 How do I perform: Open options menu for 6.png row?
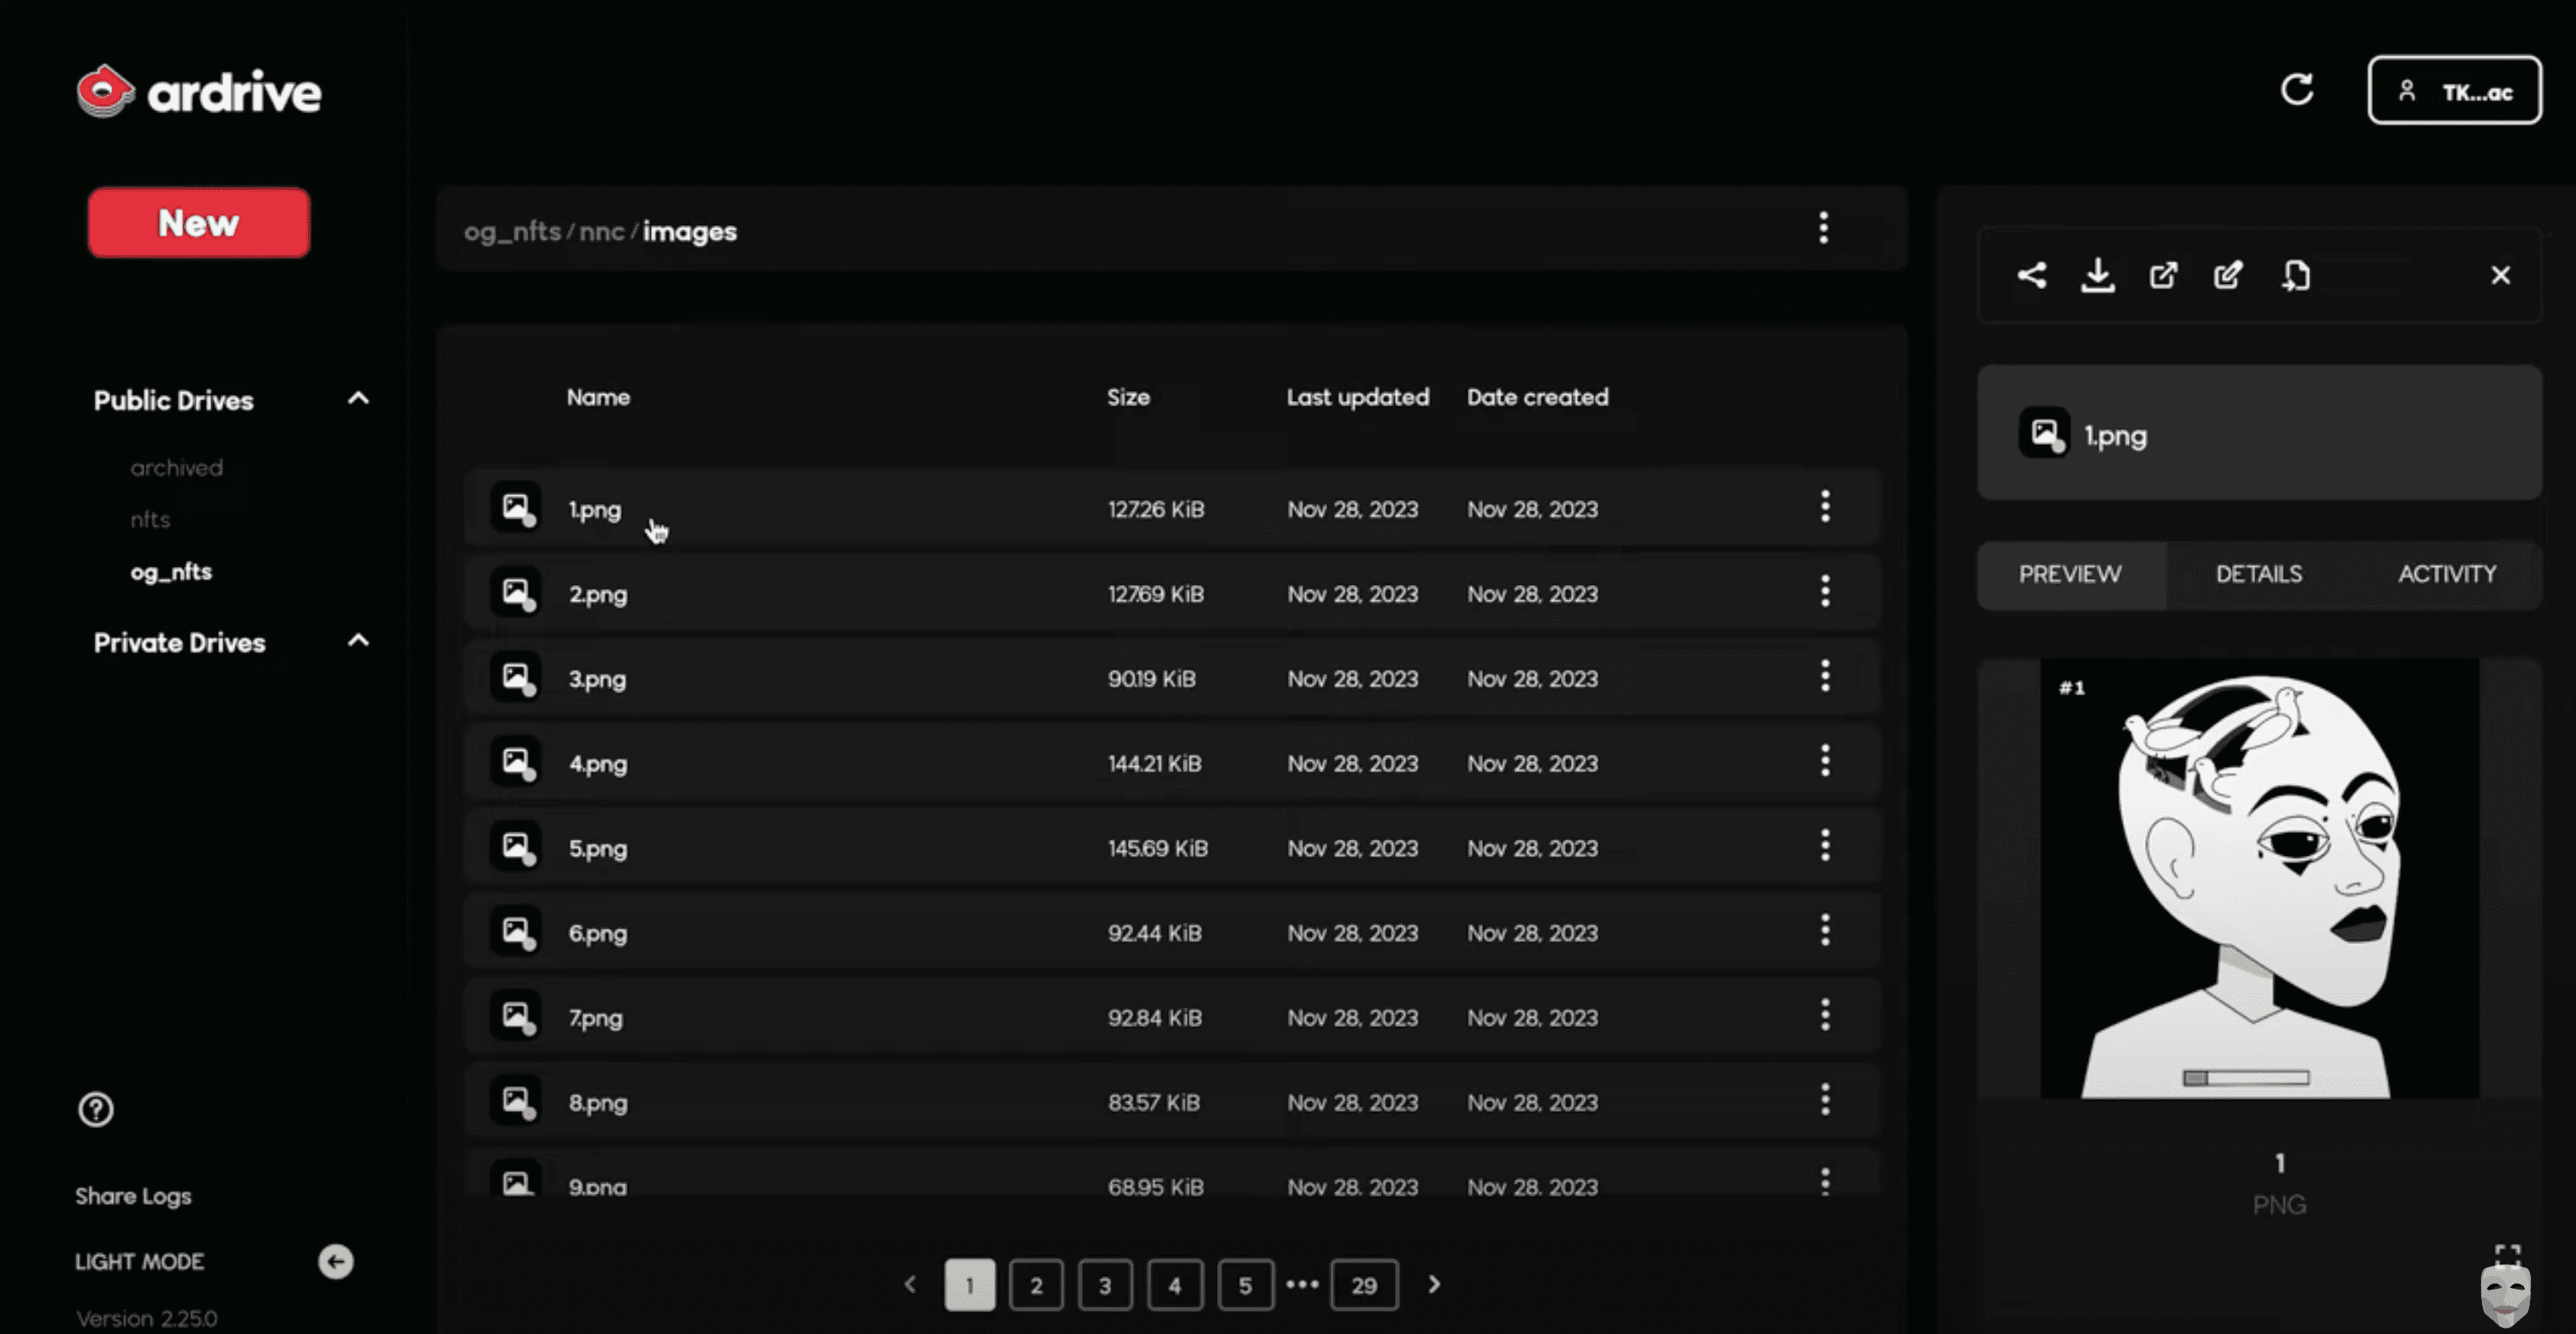click(1825, 930)
